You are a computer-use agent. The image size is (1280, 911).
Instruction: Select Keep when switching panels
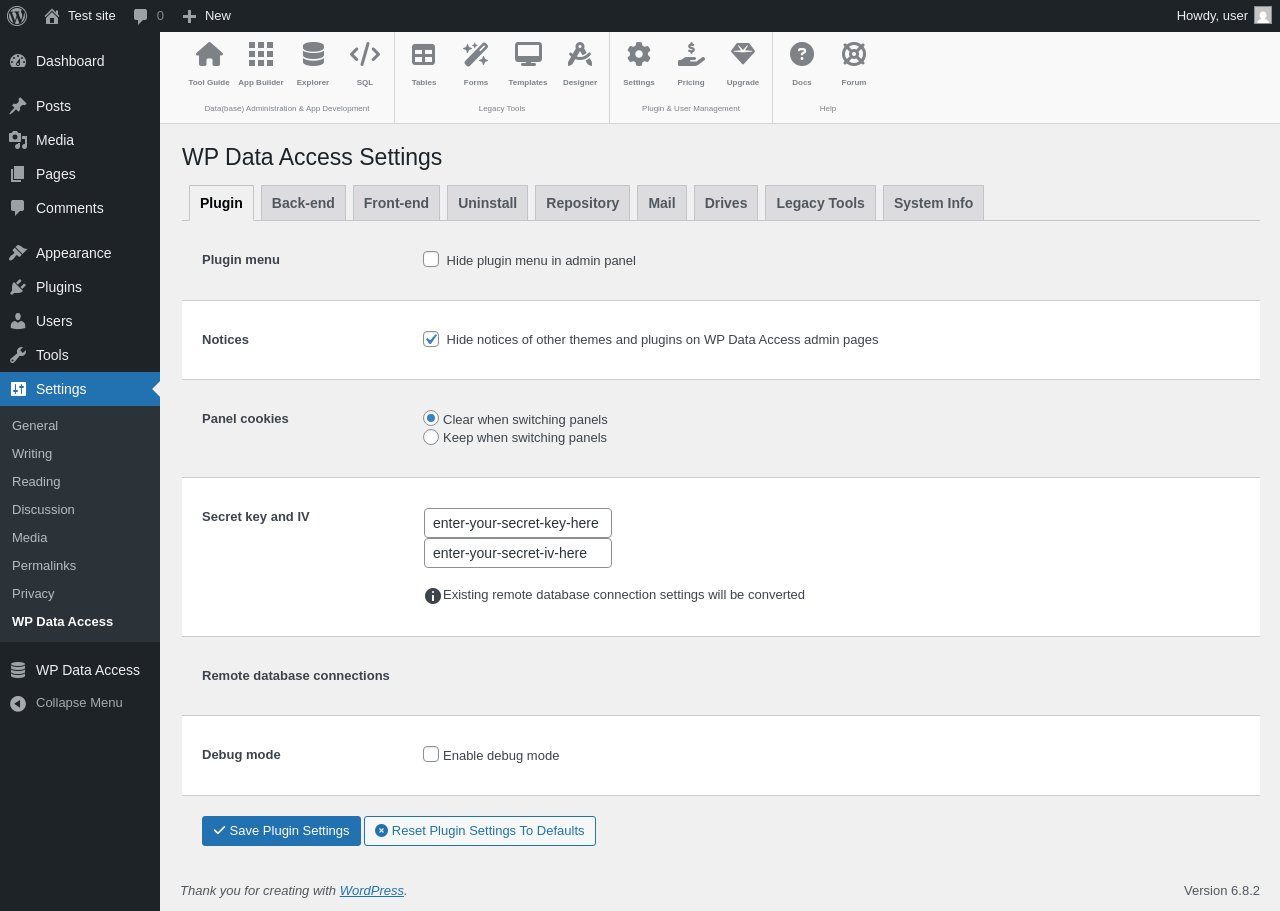431,437
